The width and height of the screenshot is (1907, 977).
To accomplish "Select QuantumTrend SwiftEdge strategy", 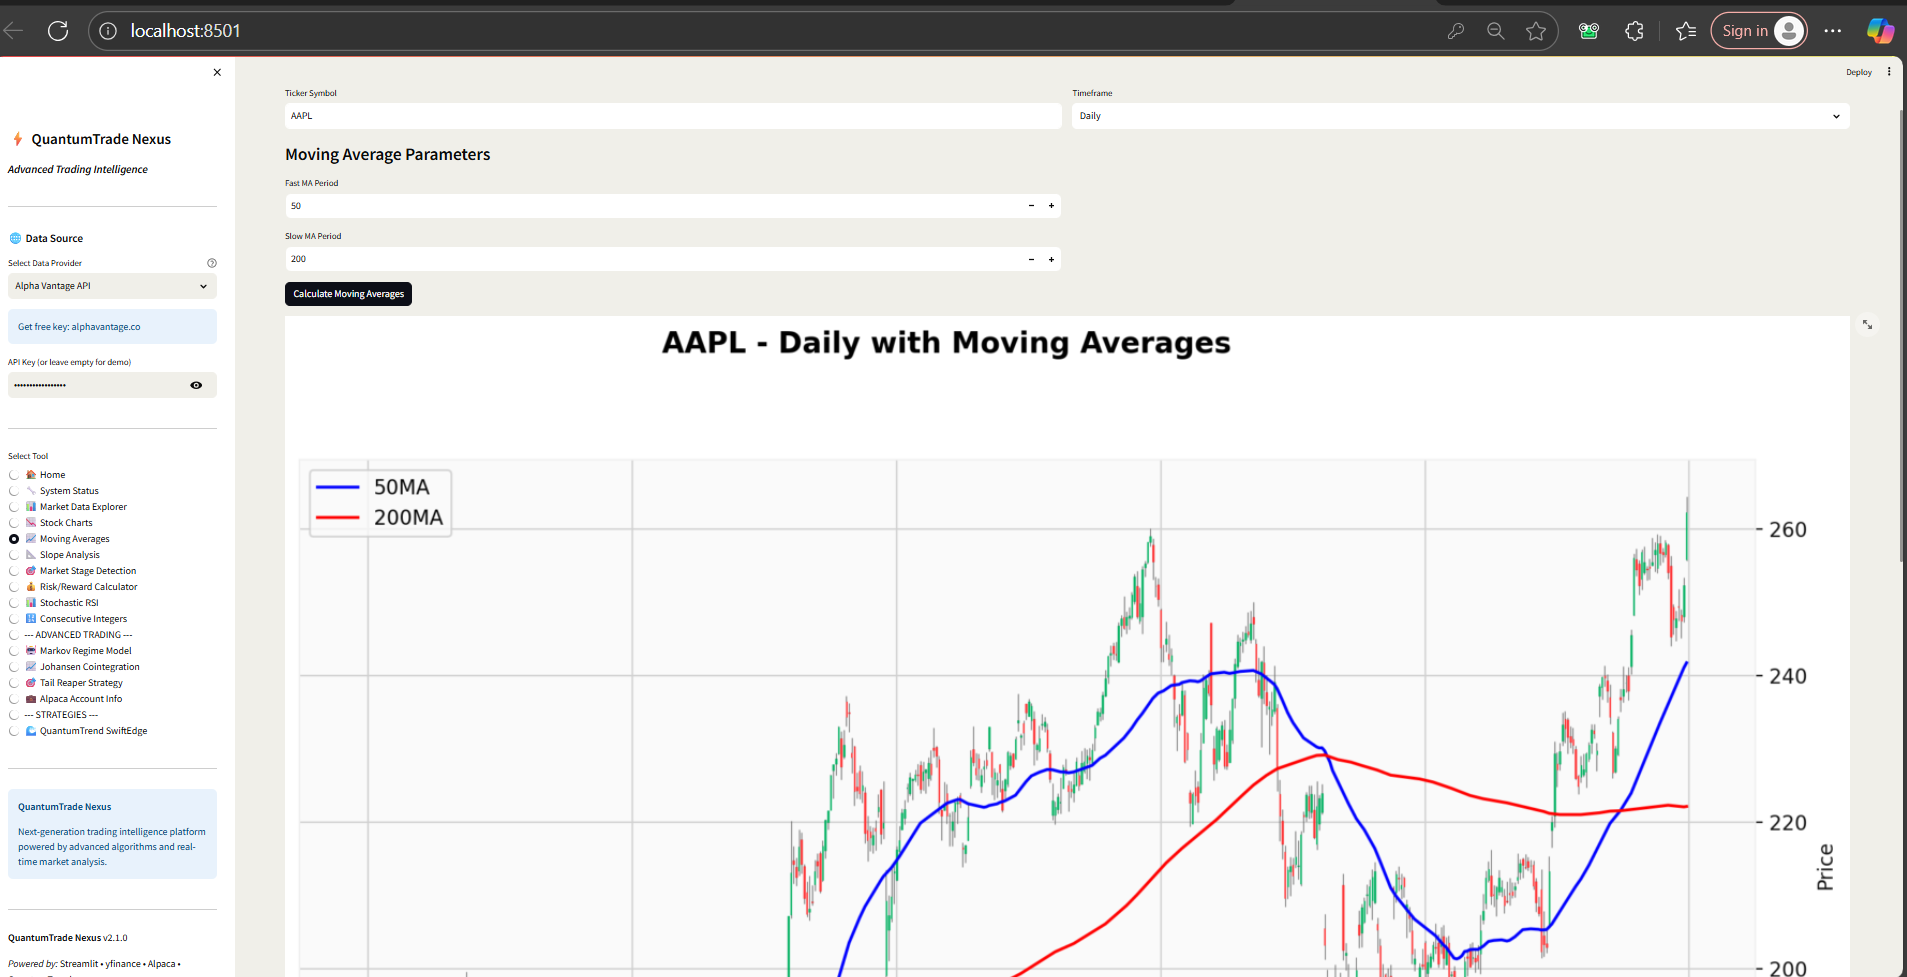I will point(14,731).
